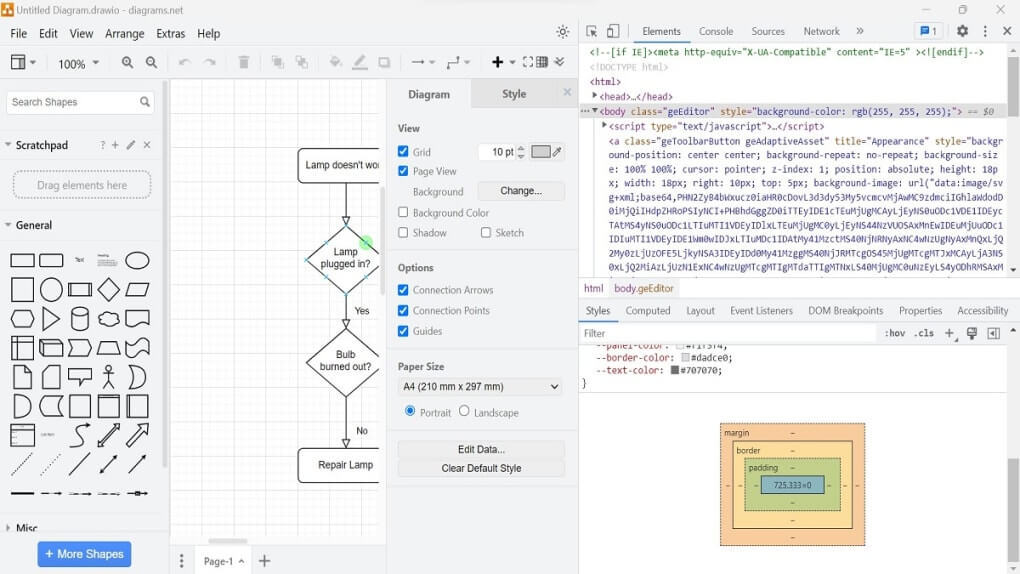Toggle the light/dark appearance sun icon
Image resolution: width=1020 pixels, height=574 pixels.
click(x=563, y=32)
